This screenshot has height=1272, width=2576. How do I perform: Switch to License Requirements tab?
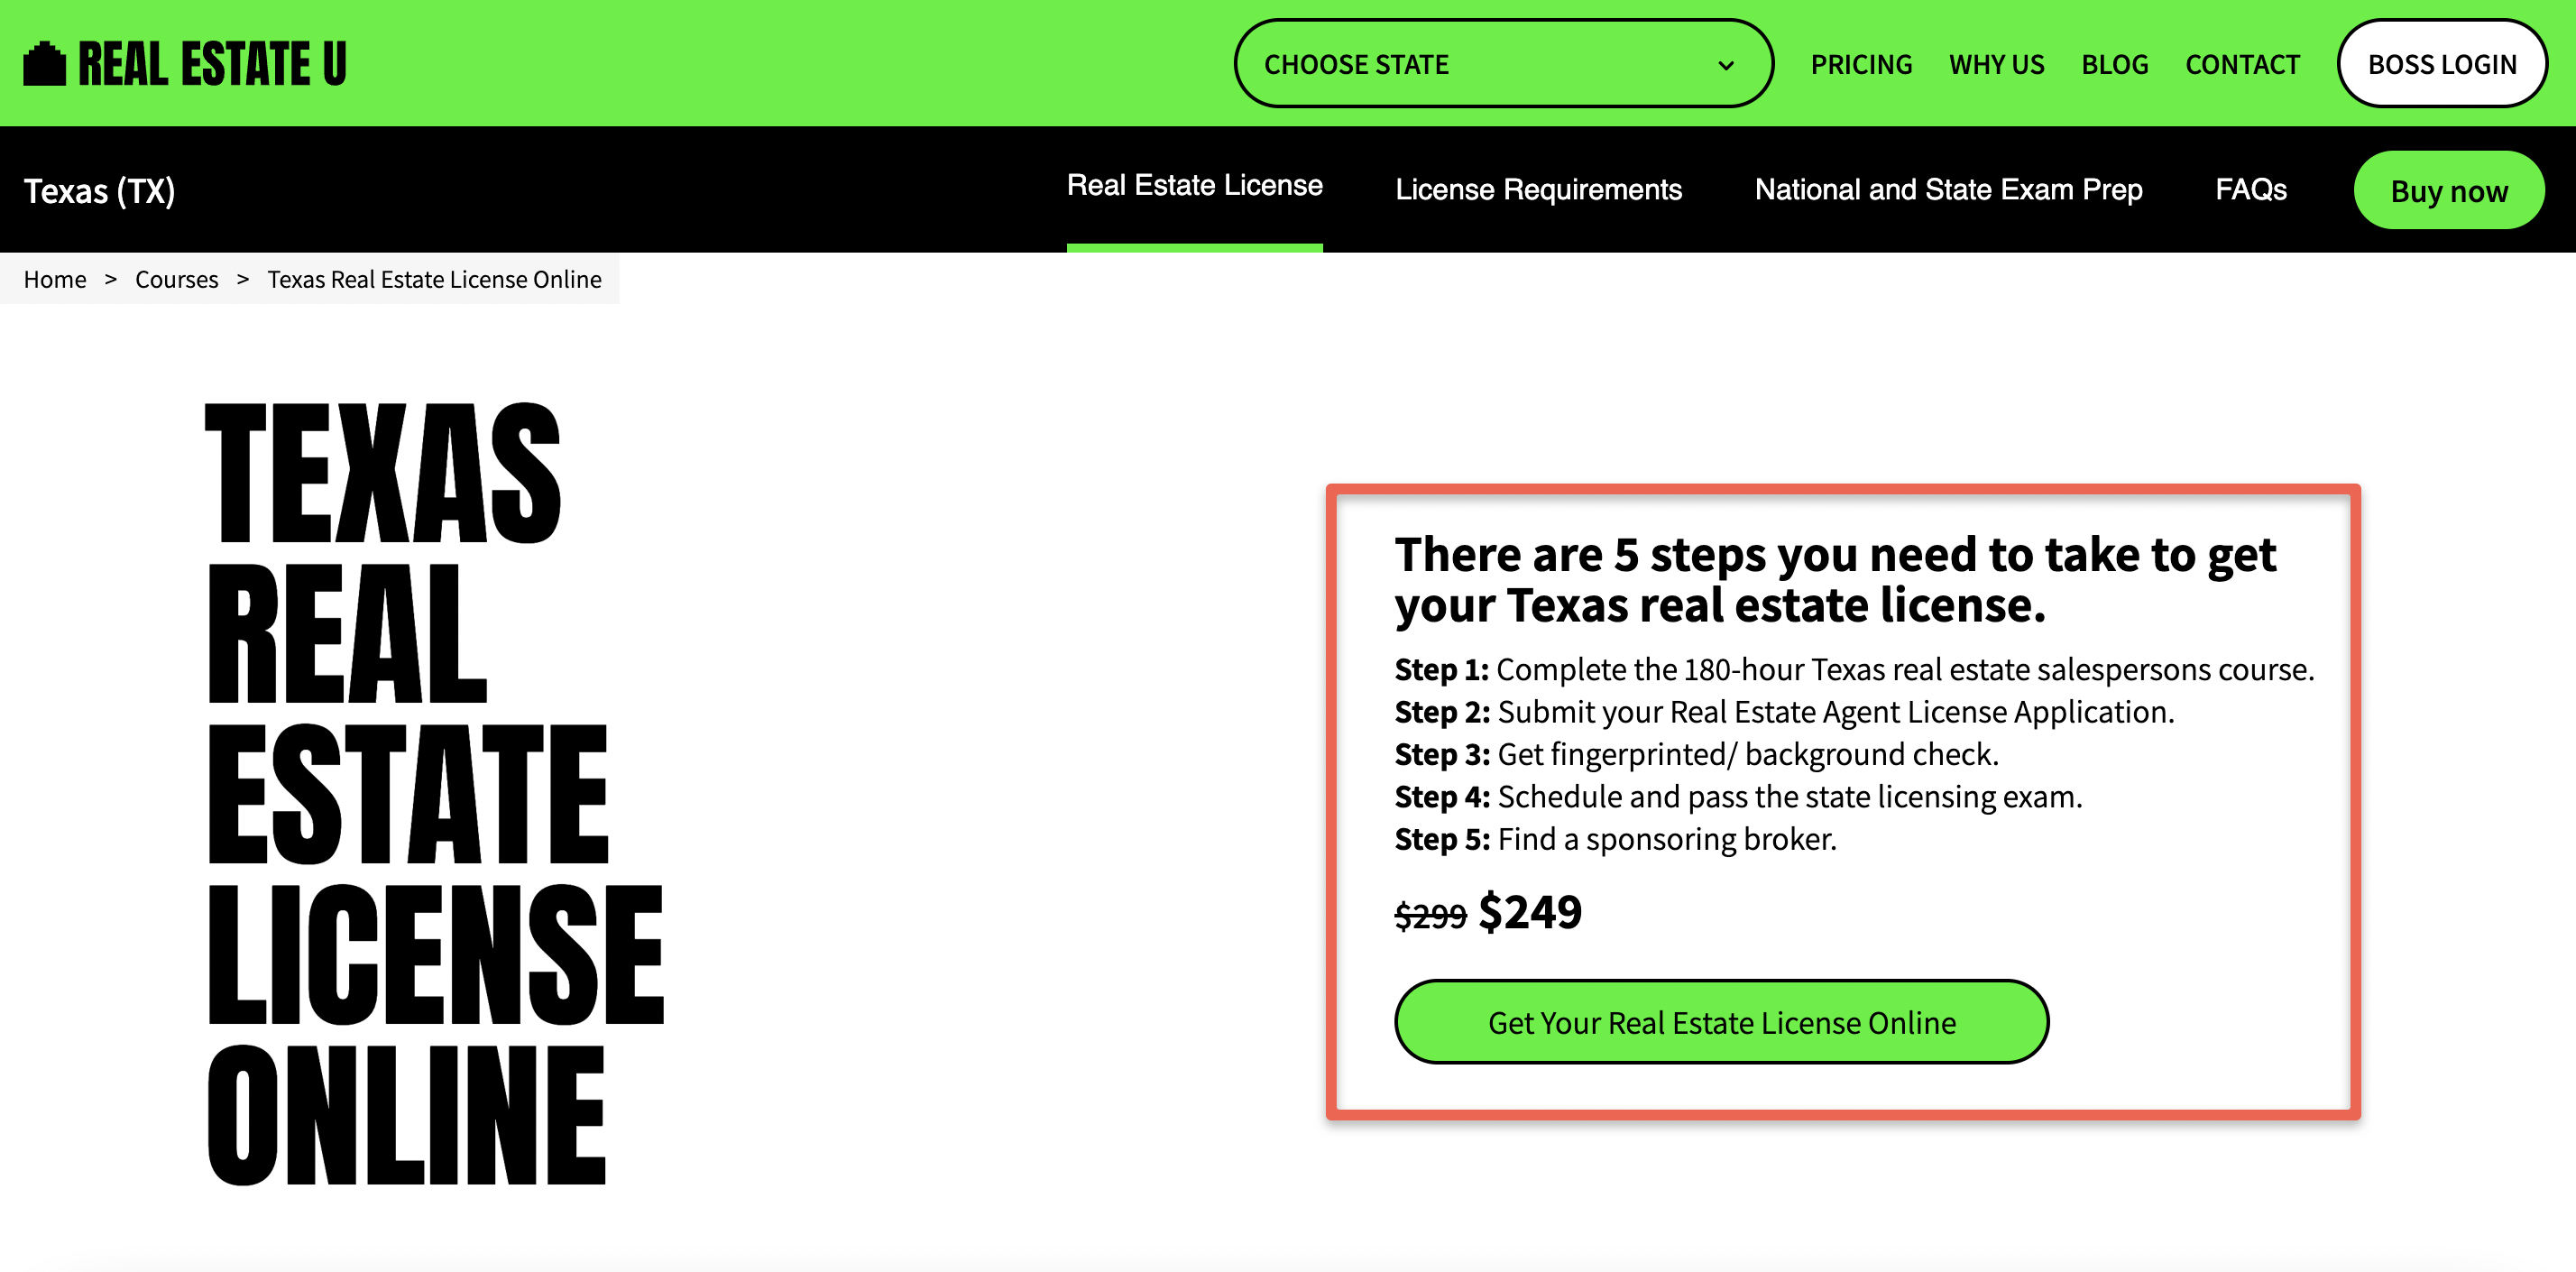(1540, 188)
